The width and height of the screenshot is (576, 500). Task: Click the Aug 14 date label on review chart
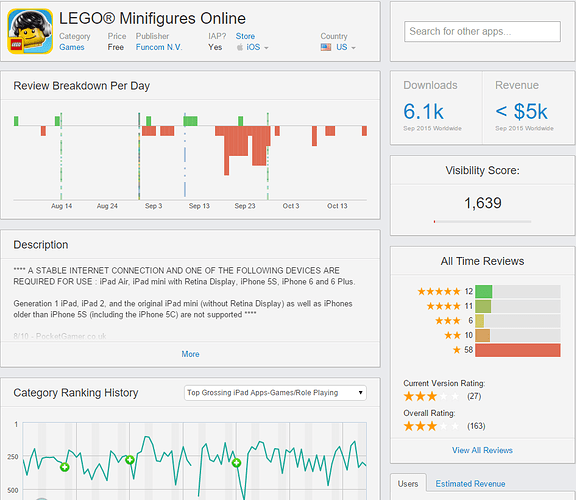61,206
